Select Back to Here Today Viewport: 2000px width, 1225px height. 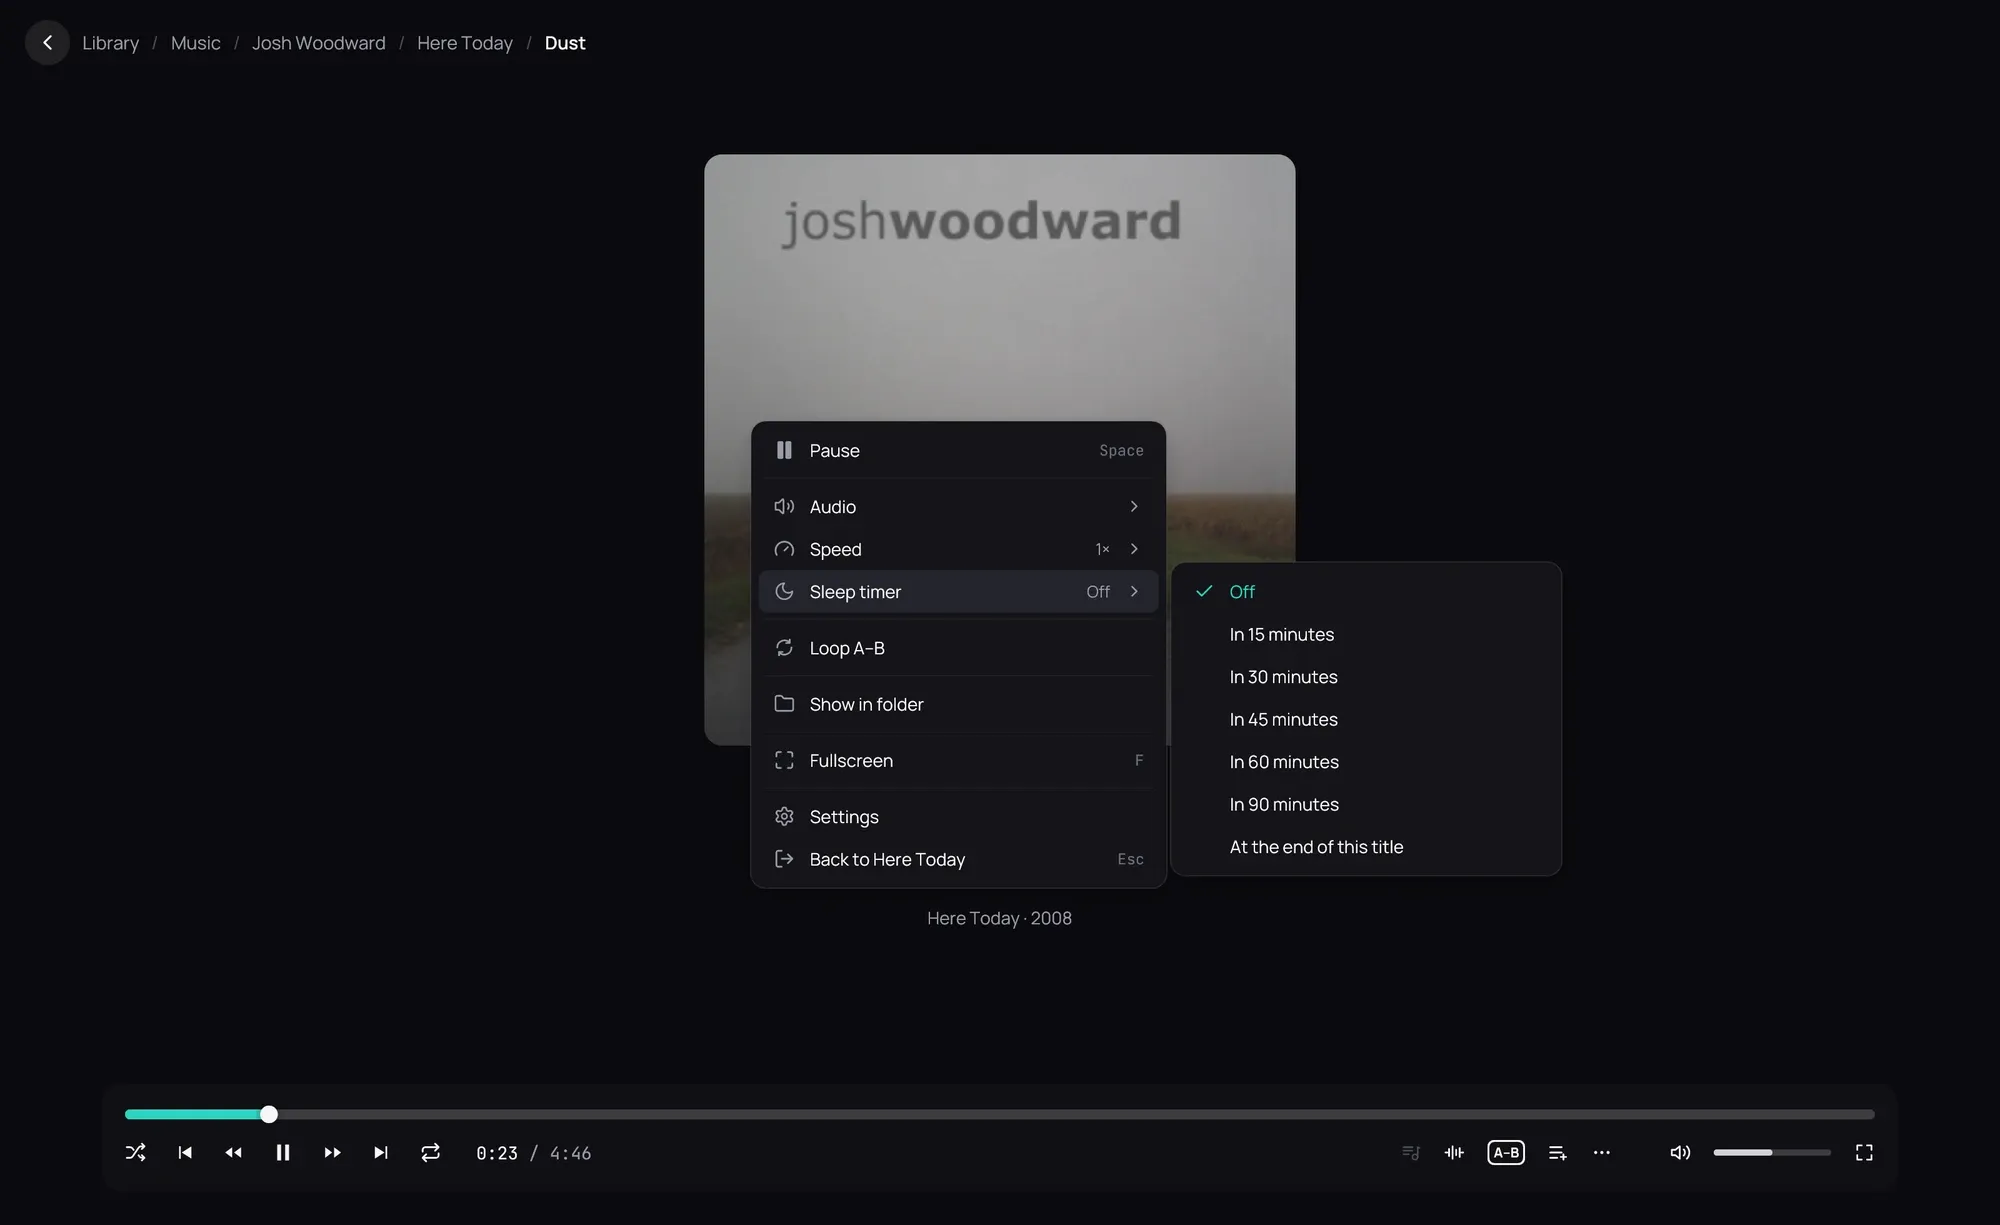(x=958, y=859)
